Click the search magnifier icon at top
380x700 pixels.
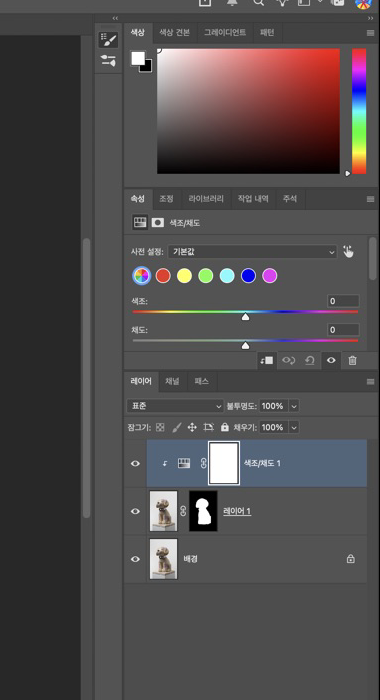coord(259,2)
